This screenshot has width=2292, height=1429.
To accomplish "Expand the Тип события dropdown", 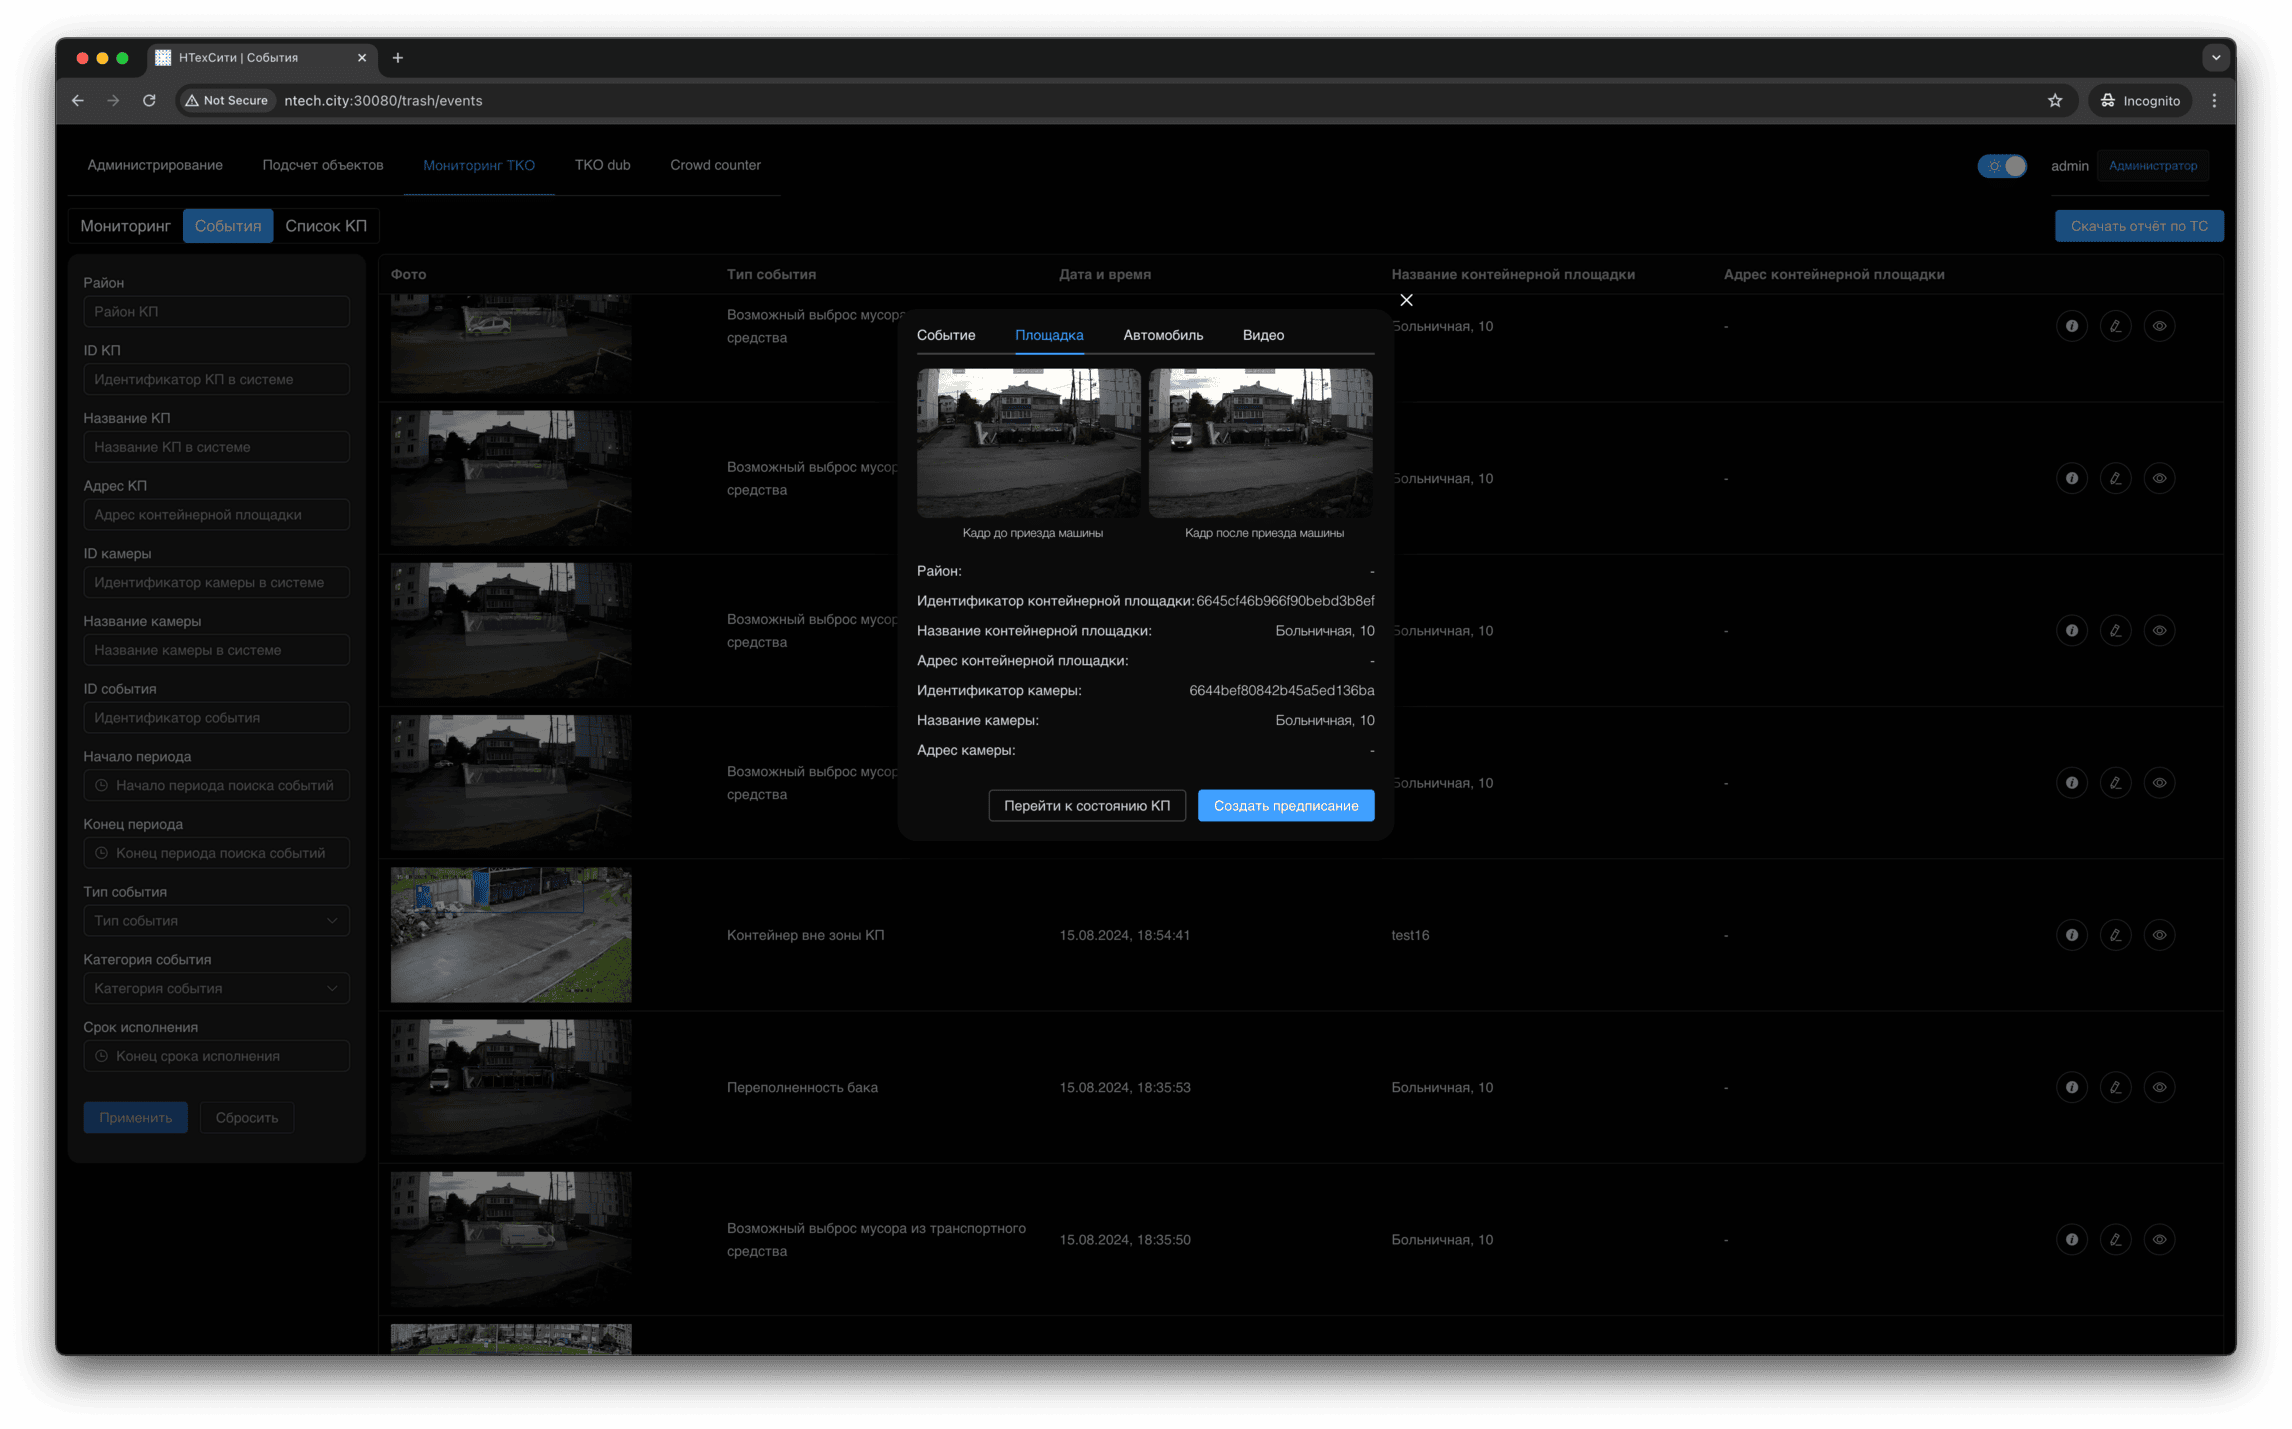I will pyautogui.click(x=216, y=921).
